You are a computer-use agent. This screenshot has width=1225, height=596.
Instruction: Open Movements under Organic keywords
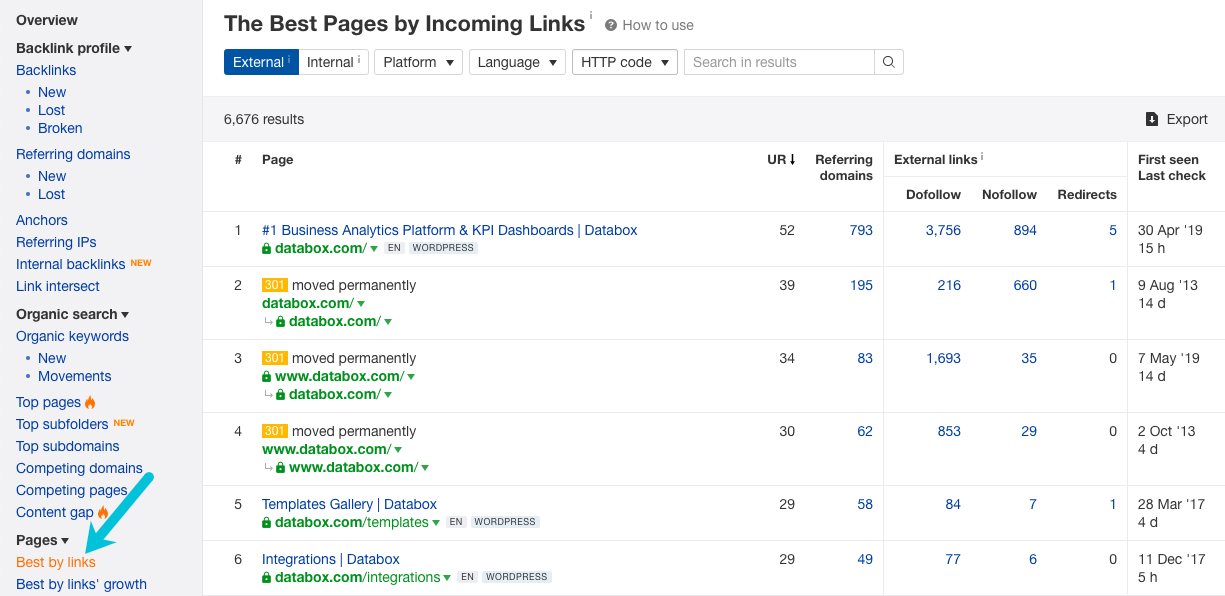click(75, 376)
